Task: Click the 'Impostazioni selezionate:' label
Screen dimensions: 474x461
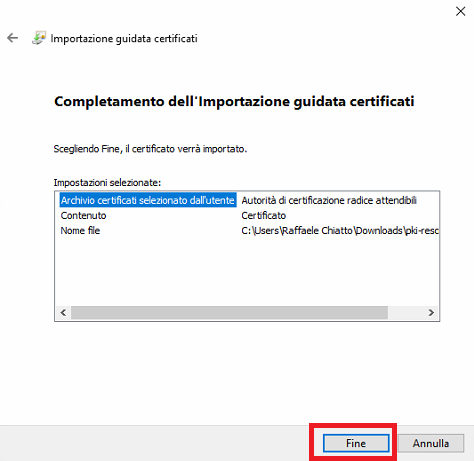Action: coord(107,183)
